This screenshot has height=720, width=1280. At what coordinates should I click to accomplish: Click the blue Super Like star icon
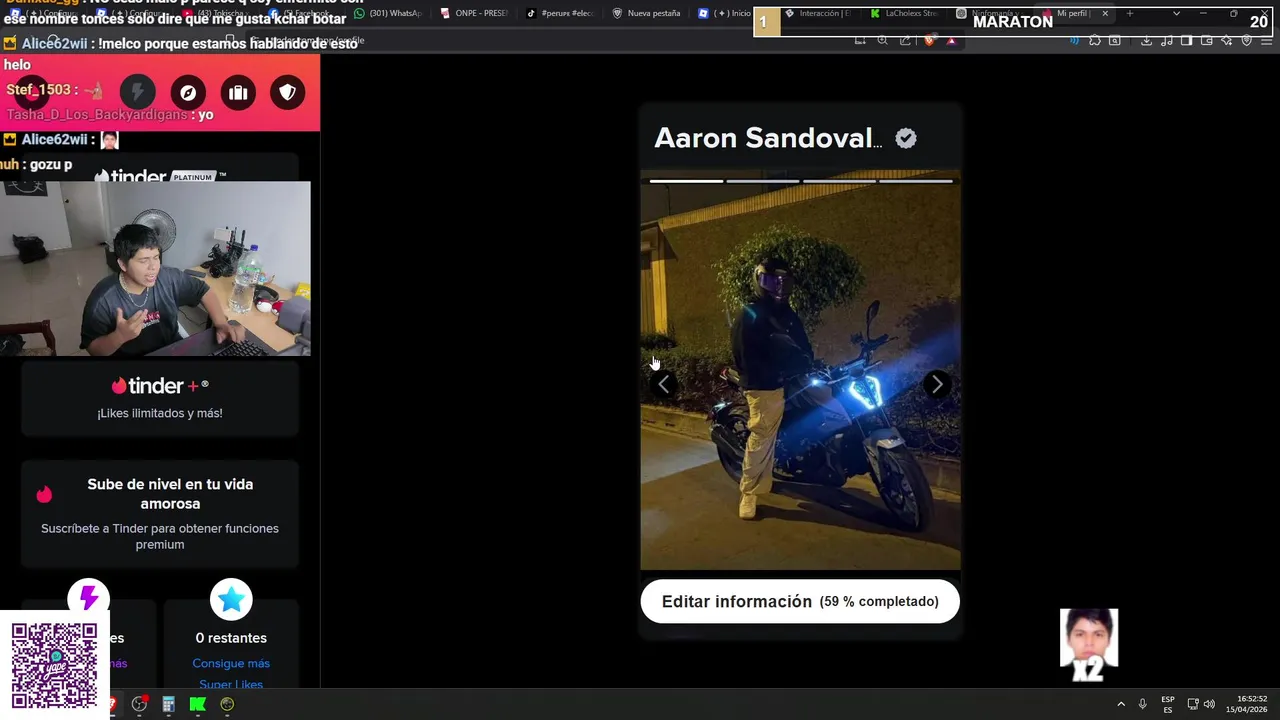[231, 599]
